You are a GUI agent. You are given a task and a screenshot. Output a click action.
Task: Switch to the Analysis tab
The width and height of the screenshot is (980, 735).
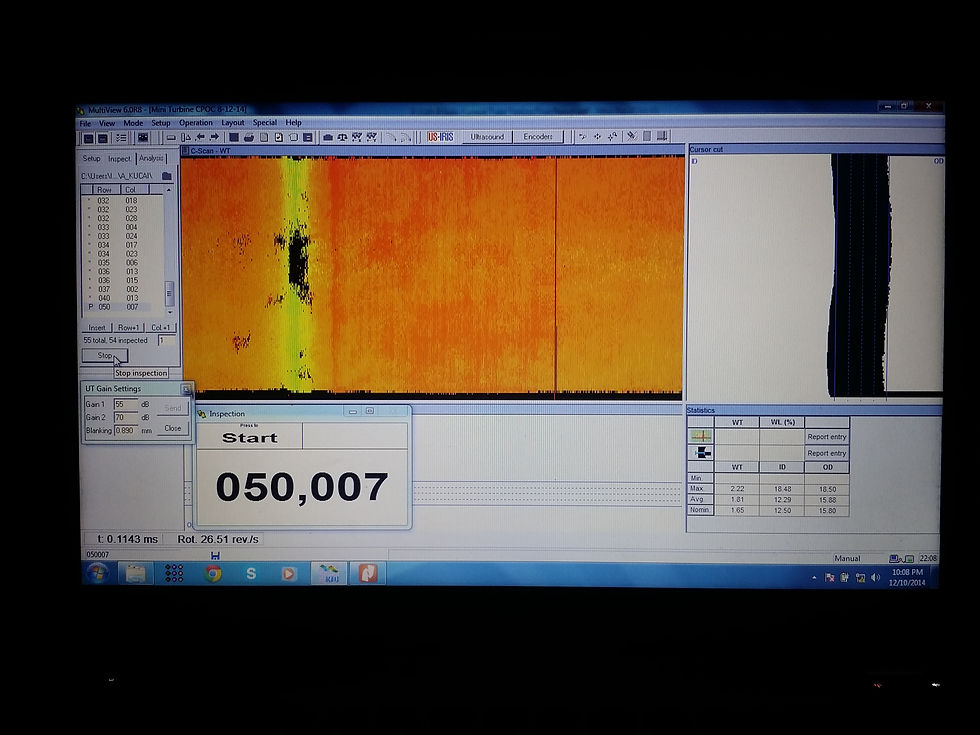point(151,159)
